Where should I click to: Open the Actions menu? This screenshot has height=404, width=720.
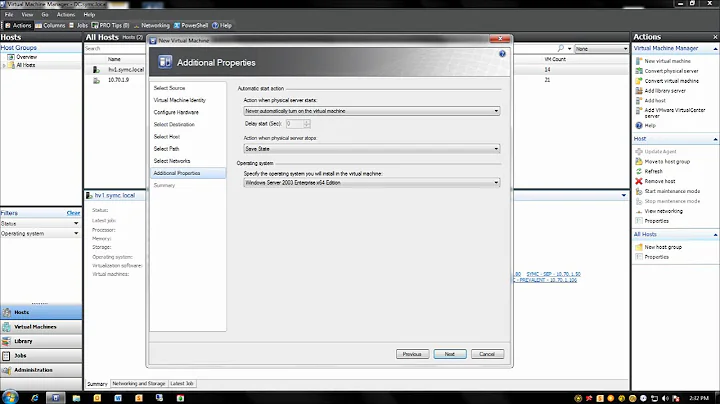pyautogui.click(x=66, y=15)
